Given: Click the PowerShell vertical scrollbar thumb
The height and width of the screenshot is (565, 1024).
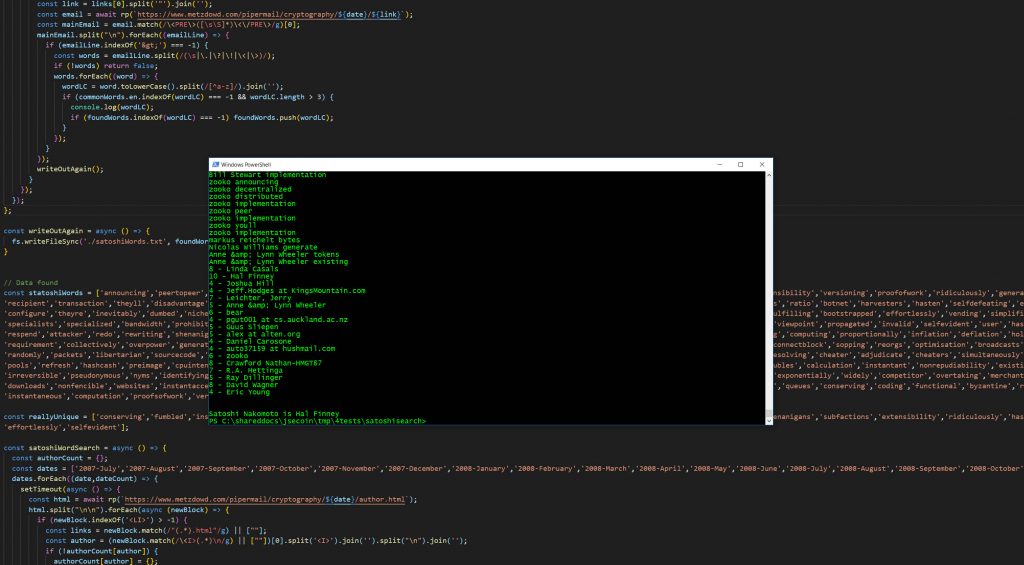Looking at the screenshot, I should 769,414.
